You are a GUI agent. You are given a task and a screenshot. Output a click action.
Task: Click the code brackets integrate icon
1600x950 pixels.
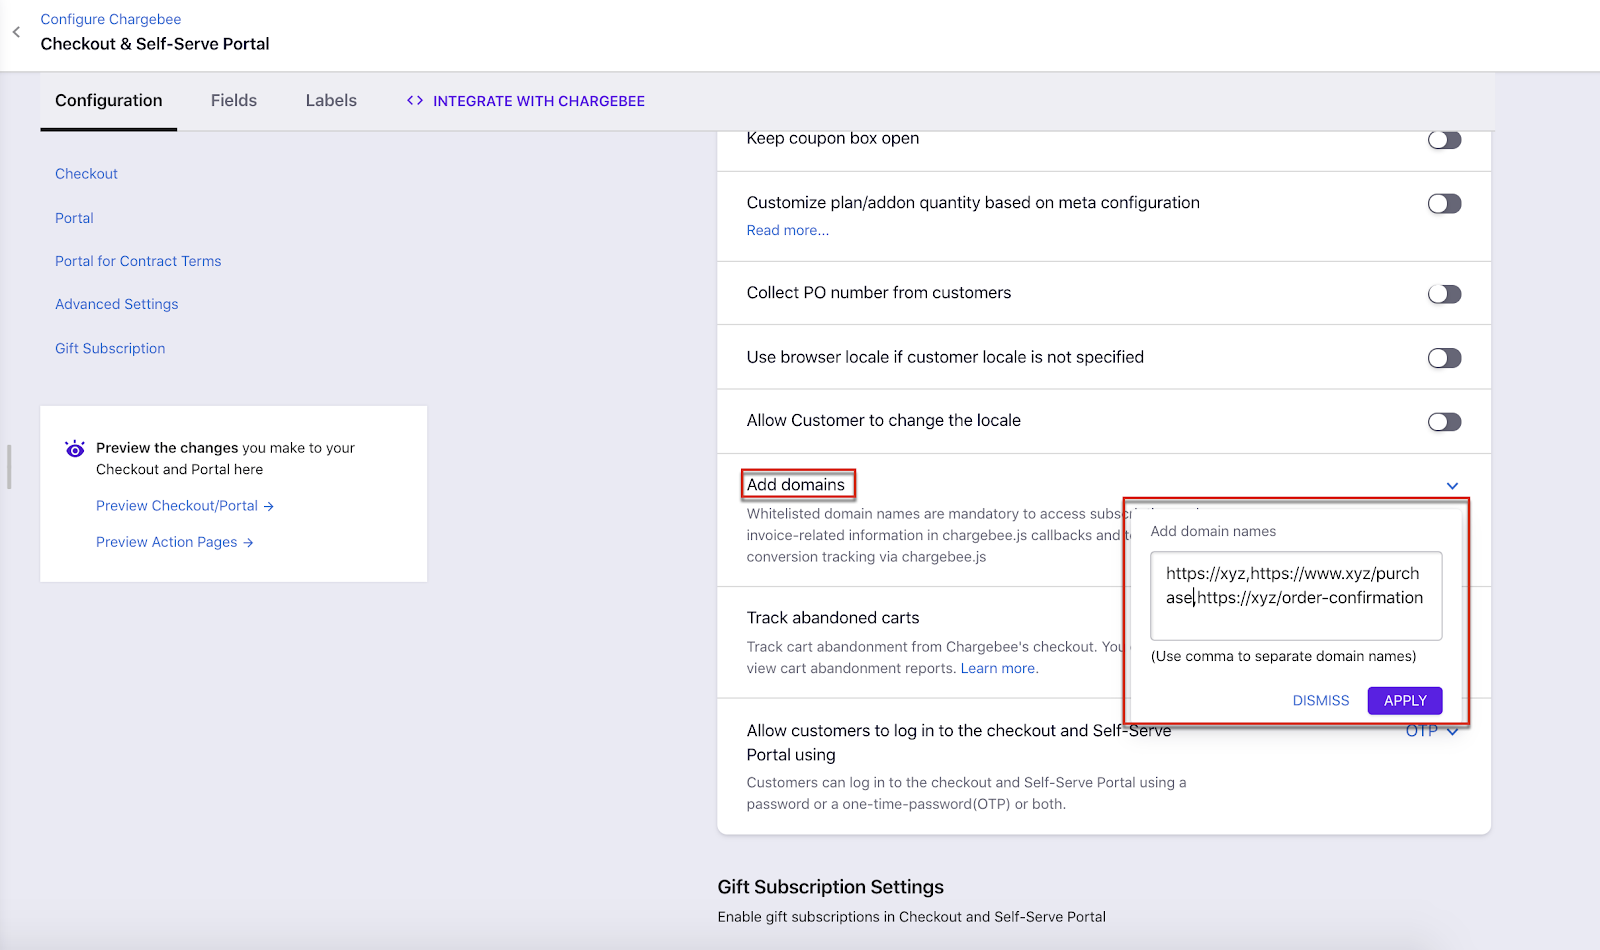pyautogui.click(x=415, y=101)
